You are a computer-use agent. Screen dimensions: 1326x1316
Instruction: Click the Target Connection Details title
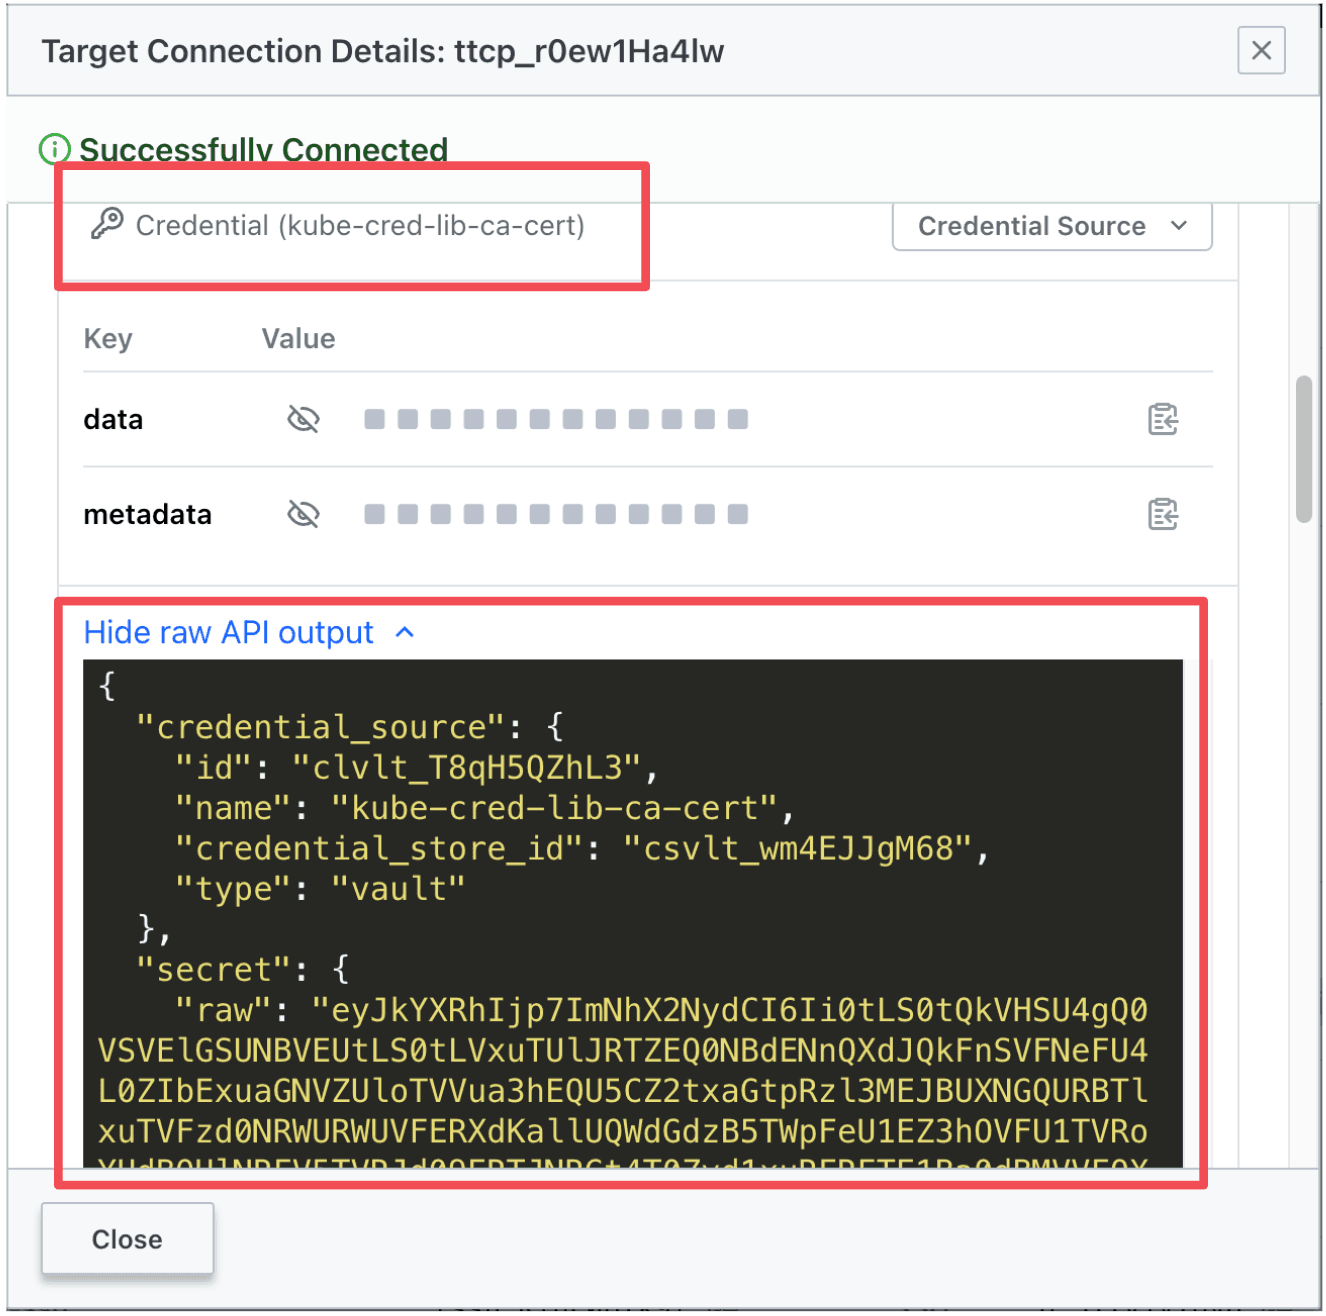(383, 51)
